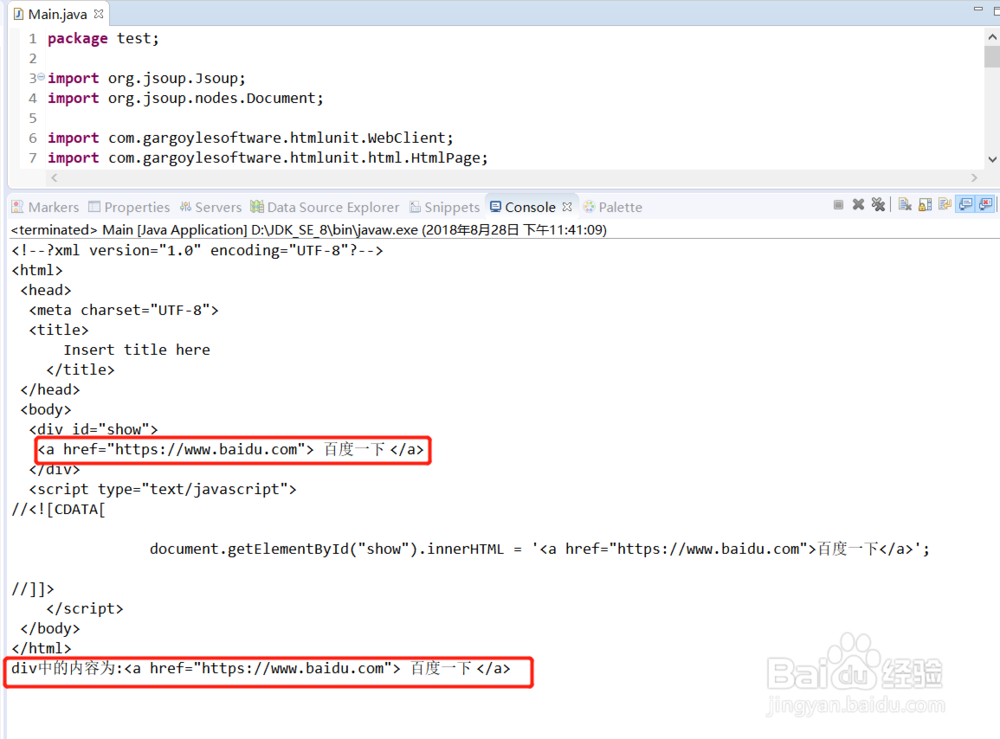Viewport: 1000px width, 739px height.
Task: Click the WebClient import line
Action: (x=250, y=138)
